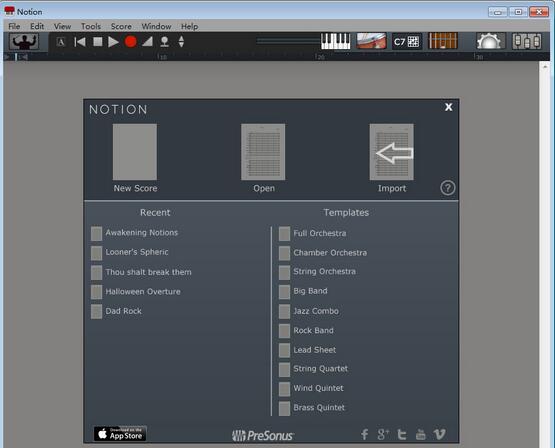Open the File menu
The image size is (555, 448).
[x=14, y=26]
